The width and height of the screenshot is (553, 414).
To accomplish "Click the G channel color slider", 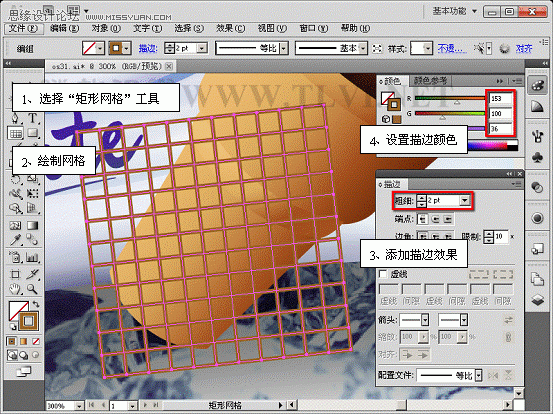I will [450, 114].
